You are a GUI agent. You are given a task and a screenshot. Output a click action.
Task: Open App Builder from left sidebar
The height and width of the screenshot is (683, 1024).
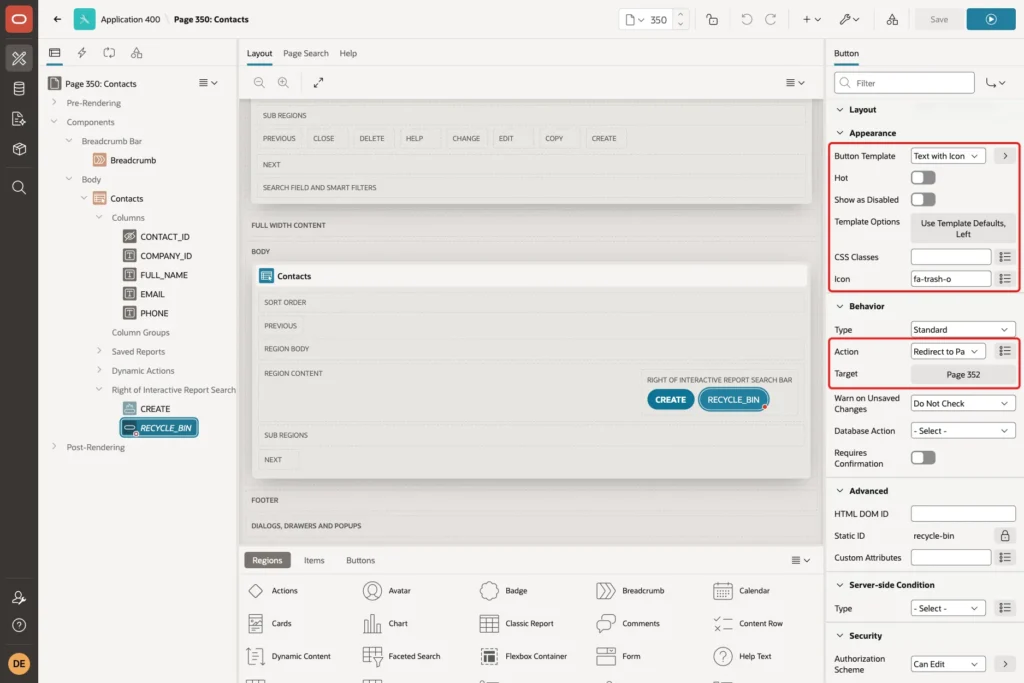(x=19, y=58)
